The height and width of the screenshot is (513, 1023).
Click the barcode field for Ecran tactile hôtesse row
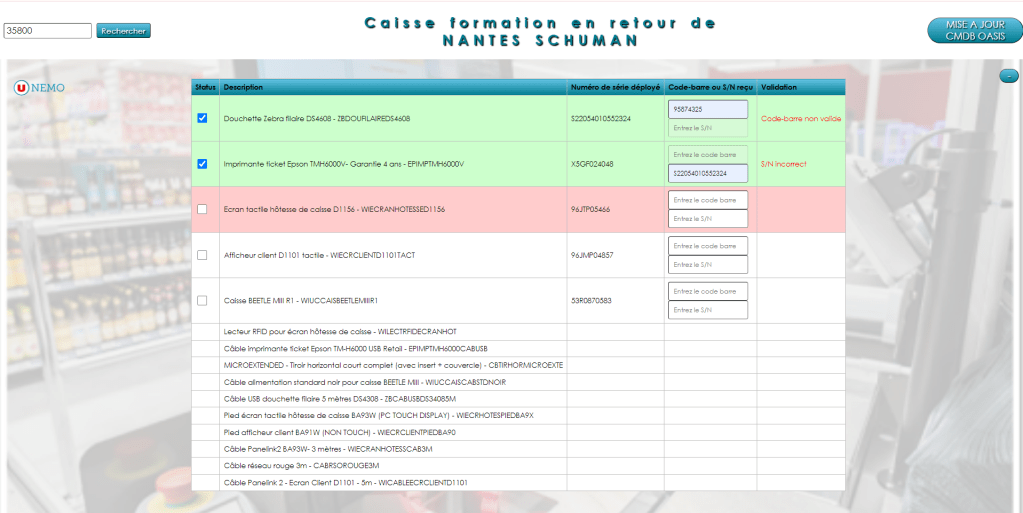coord(707,200)
